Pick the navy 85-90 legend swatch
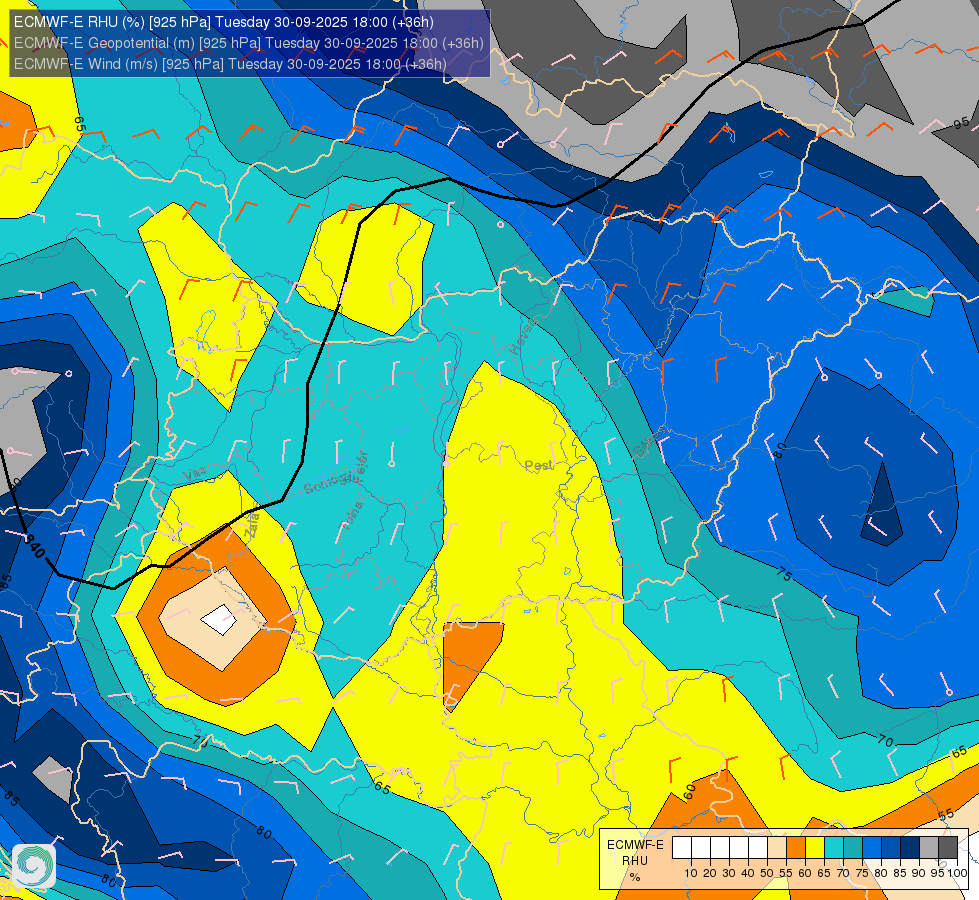The width and height of the screenshot is (979, 900). [x=910, y=848]
